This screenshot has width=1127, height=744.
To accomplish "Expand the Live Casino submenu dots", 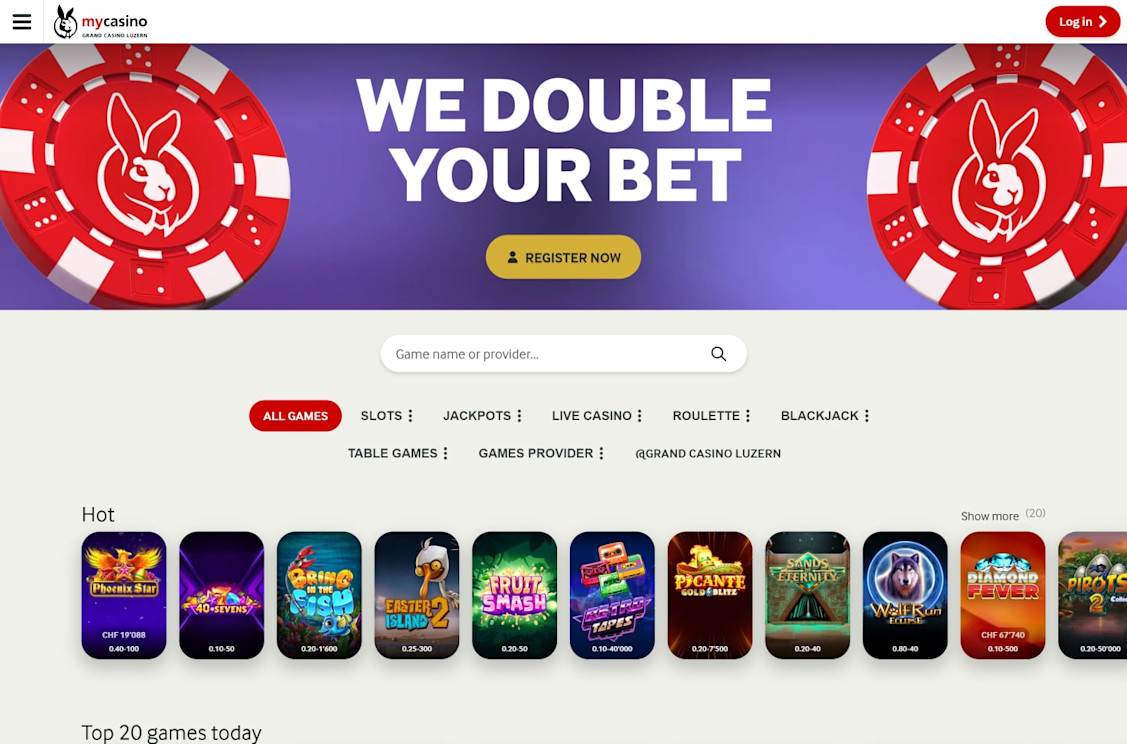I will (x=639, y=415).
